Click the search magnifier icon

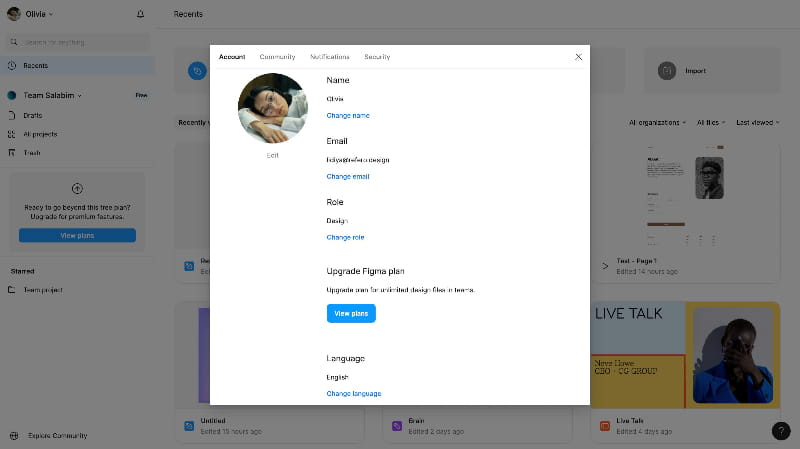point(14,42)
